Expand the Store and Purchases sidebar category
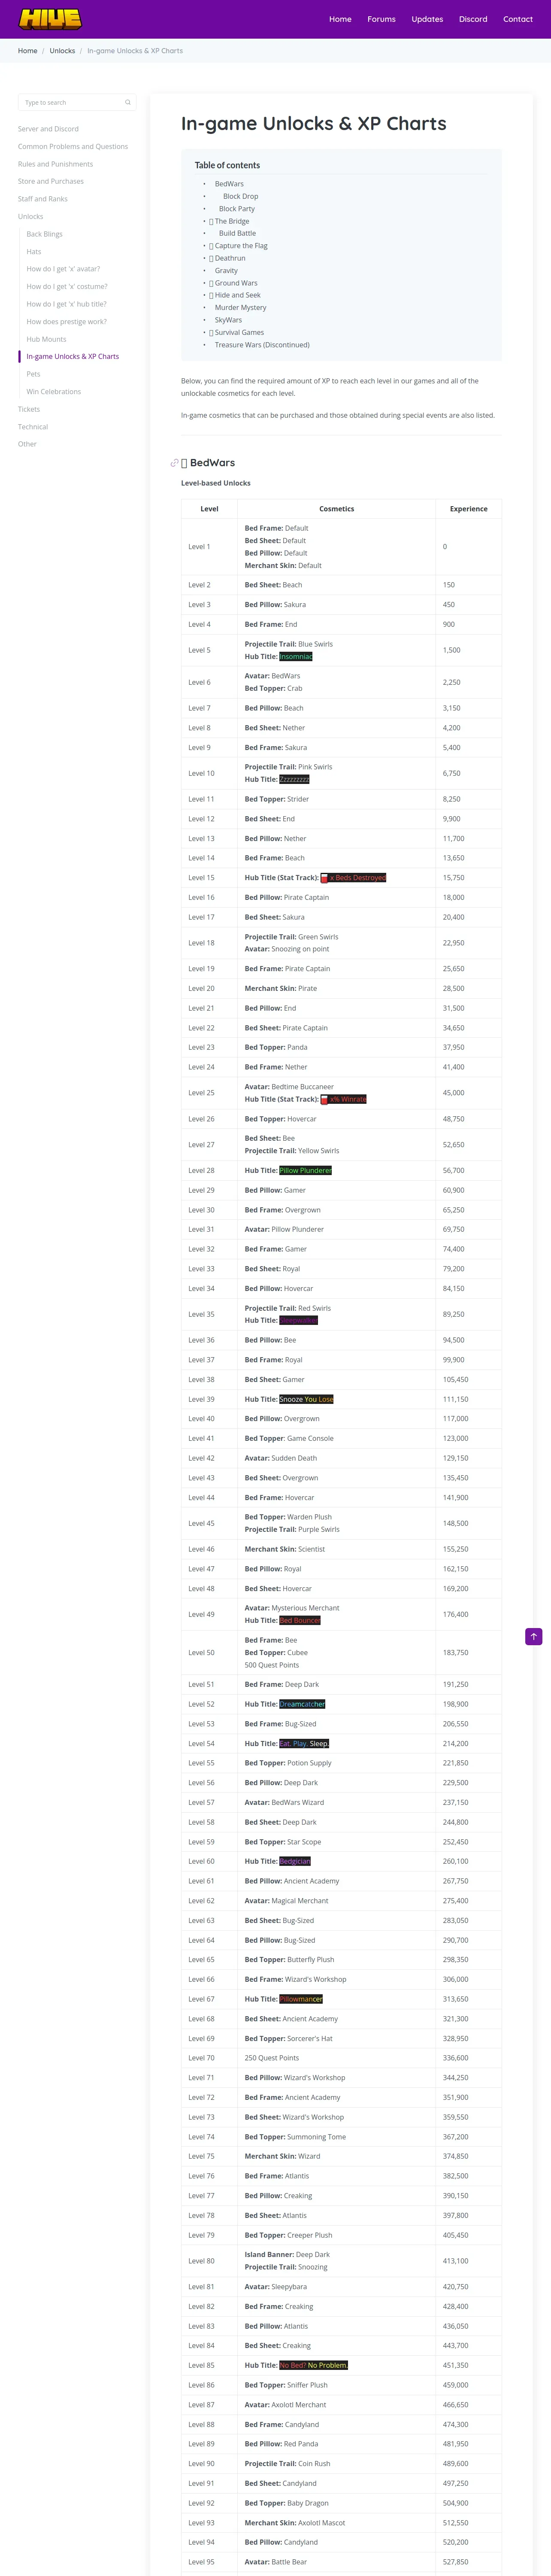This screenshot has width=551, height=2576. (x=51, y=182)
